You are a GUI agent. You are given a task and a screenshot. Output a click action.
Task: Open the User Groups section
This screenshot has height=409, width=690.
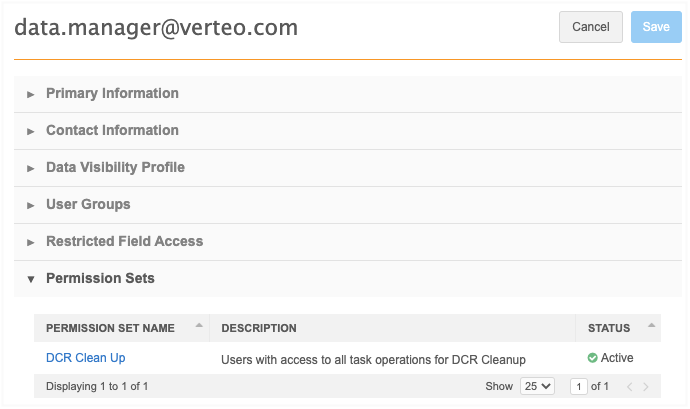click(88, 205)
